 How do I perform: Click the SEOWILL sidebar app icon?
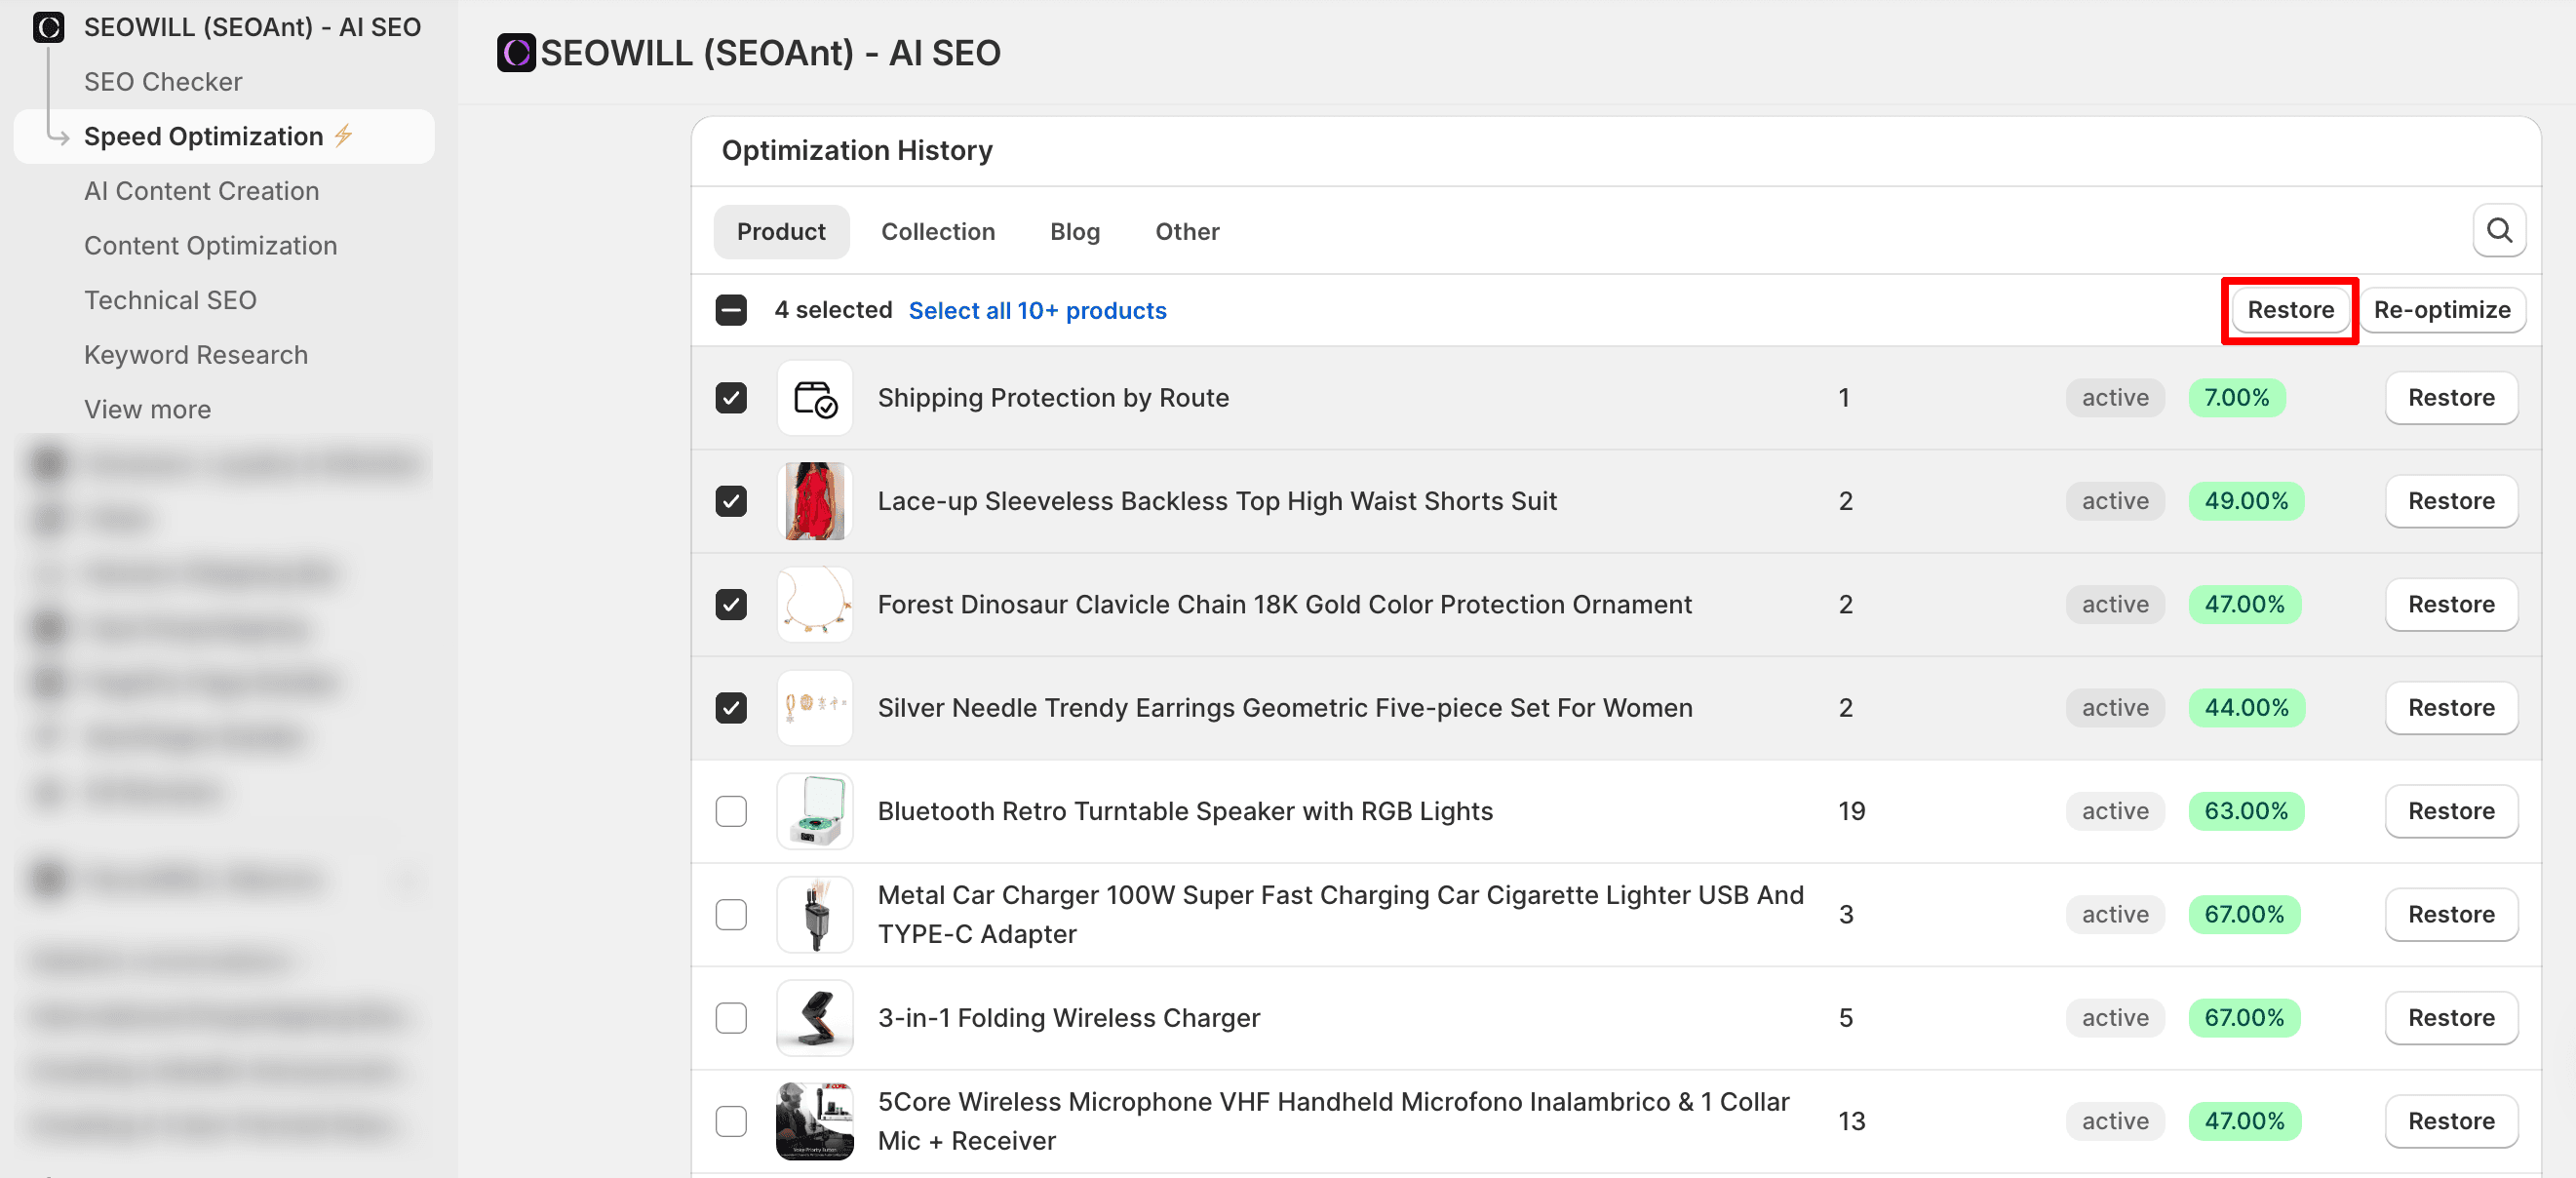[48, 27]
